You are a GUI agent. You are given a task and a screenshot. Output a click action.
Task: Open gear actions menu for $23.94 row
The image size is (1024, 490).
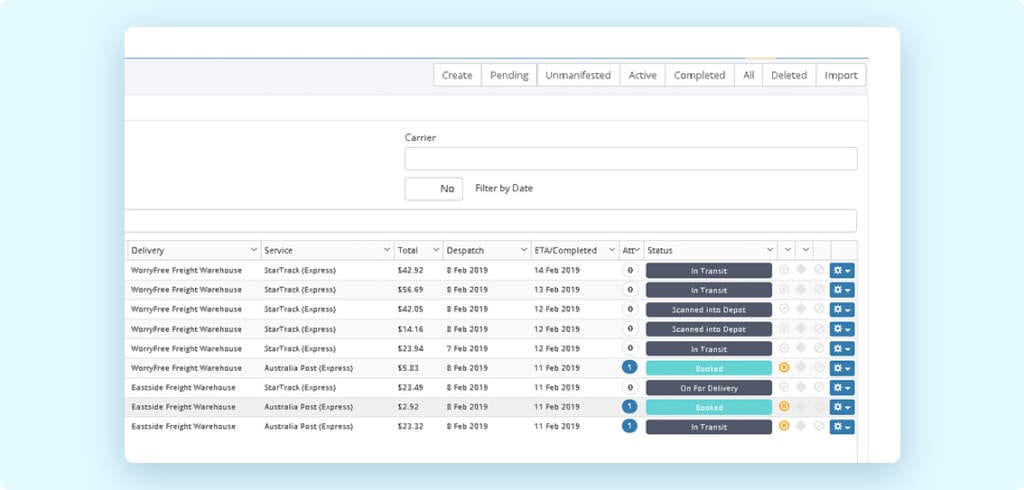tap(842, 349)
